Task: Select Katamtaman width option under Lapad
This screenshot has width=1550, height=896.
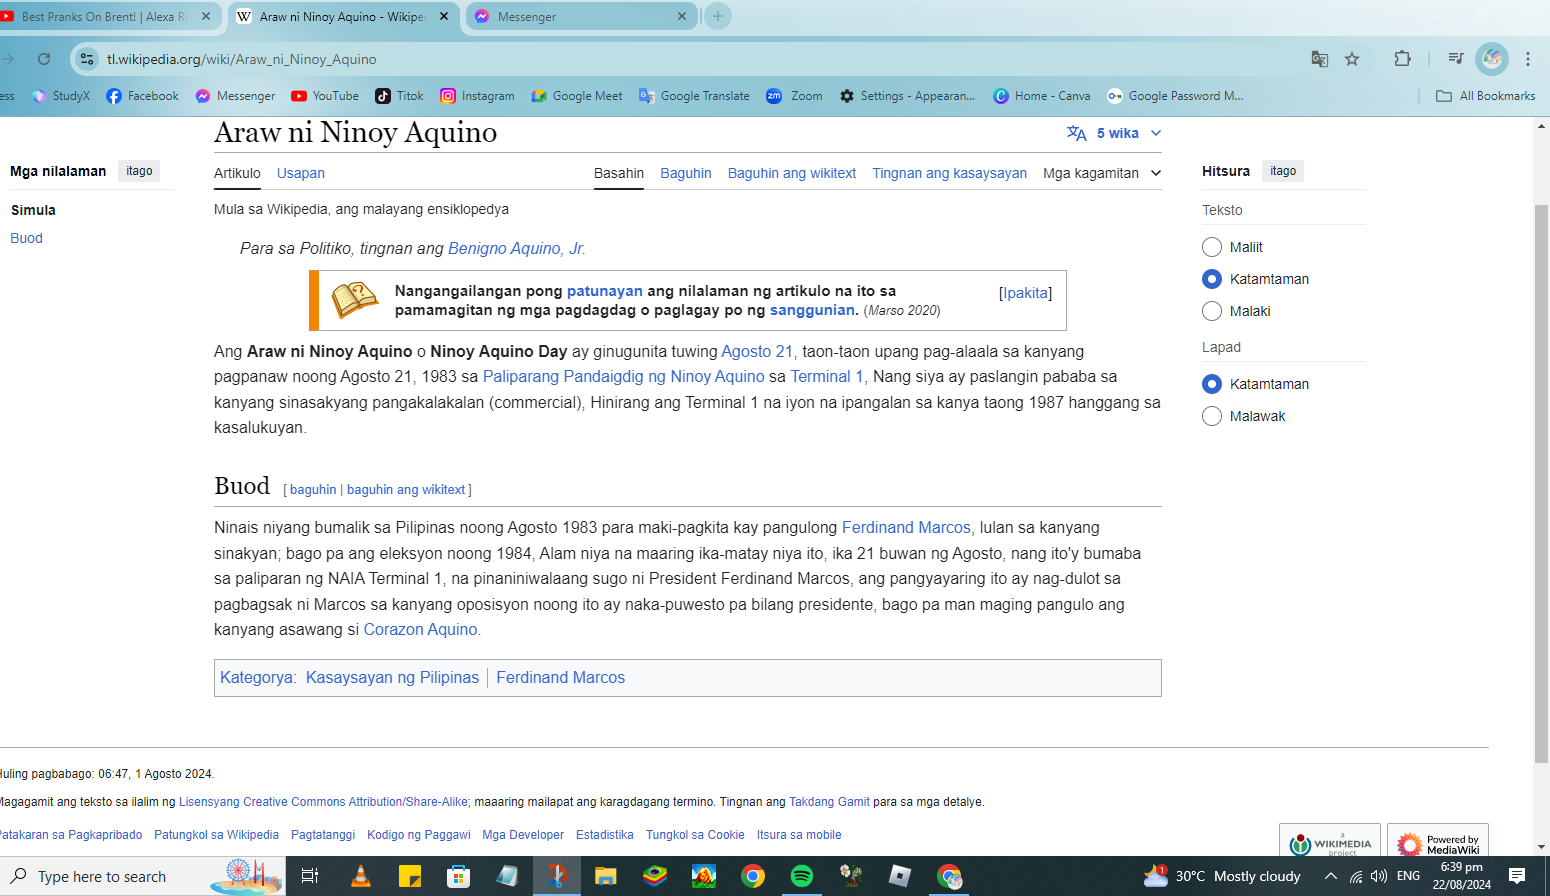Action: (1212, 384)
